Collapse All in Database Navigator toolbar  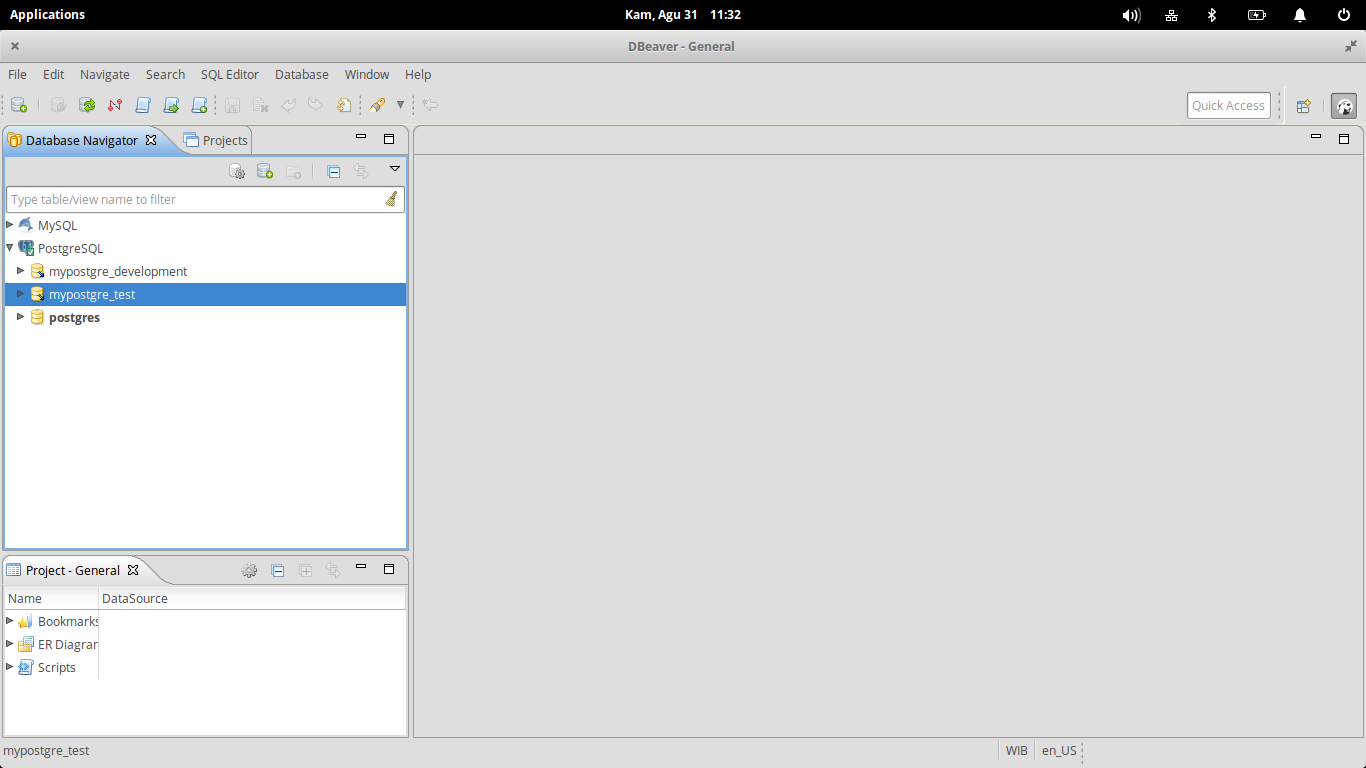[x=334, y=171]
